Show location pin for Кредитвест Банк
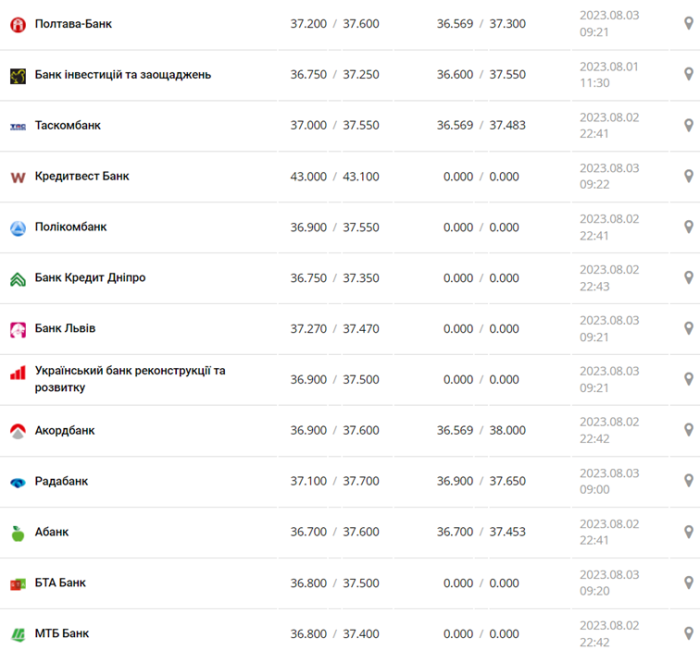Image resolution: width=700 pixels, height=650 pixels. (688, 176)
